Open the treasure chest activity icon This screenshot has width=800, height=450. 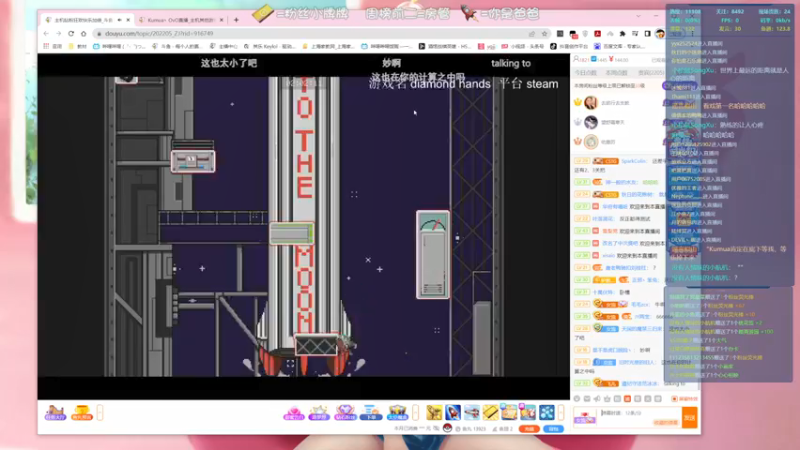click(x=397, y=412)
